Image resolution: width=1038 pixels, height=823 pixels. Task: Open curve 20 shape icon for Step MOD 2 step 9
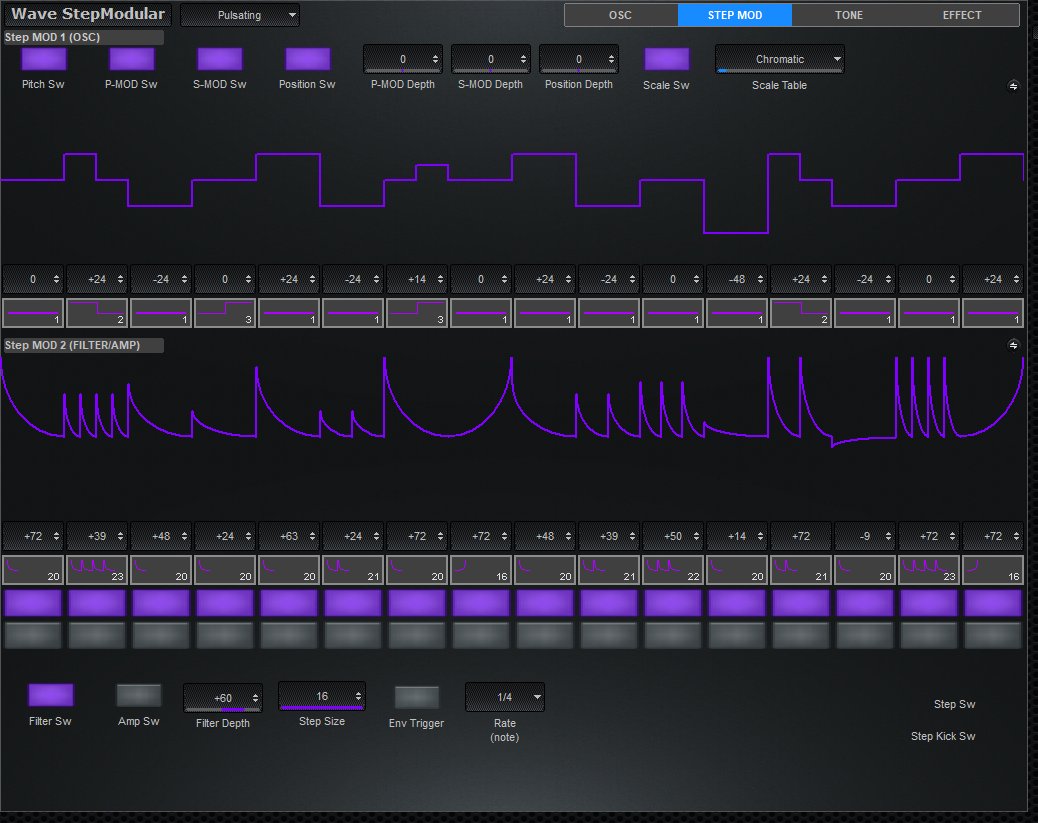[545, 570]
